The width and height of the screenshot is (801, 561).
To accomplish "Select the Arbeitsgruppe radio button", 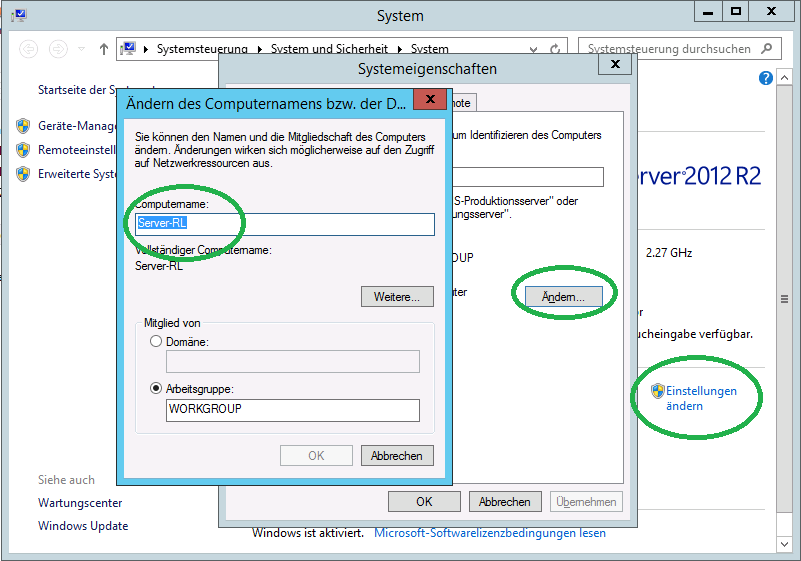I will (x=155, y=389).
